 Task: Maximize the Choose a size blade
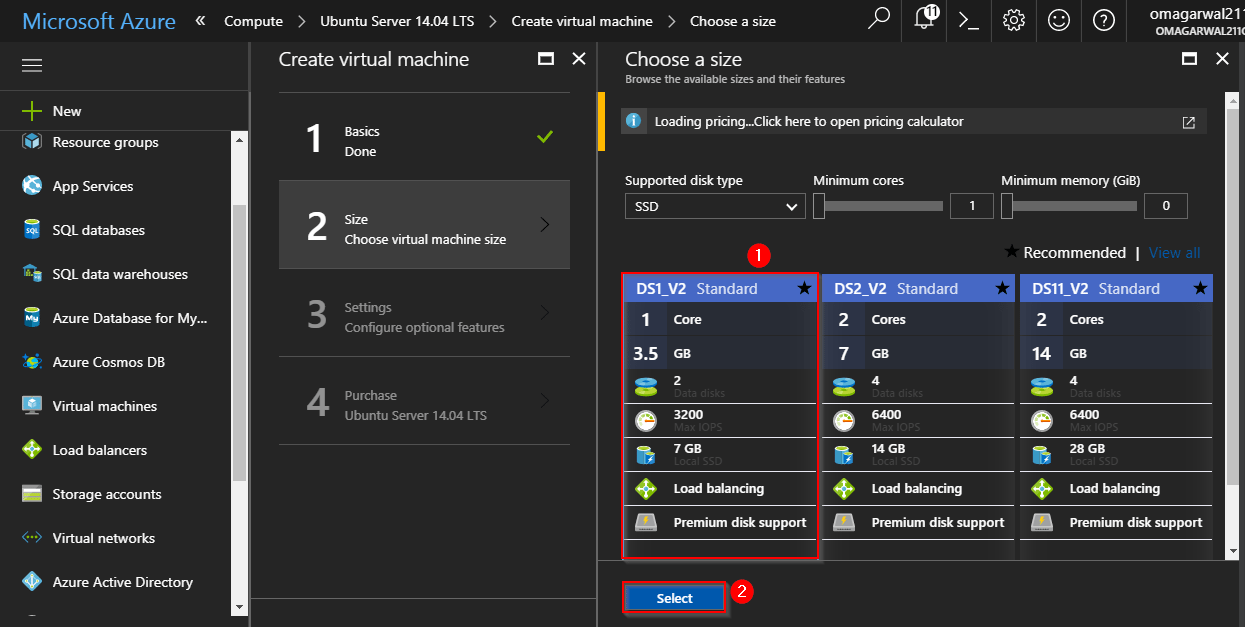1190,59
